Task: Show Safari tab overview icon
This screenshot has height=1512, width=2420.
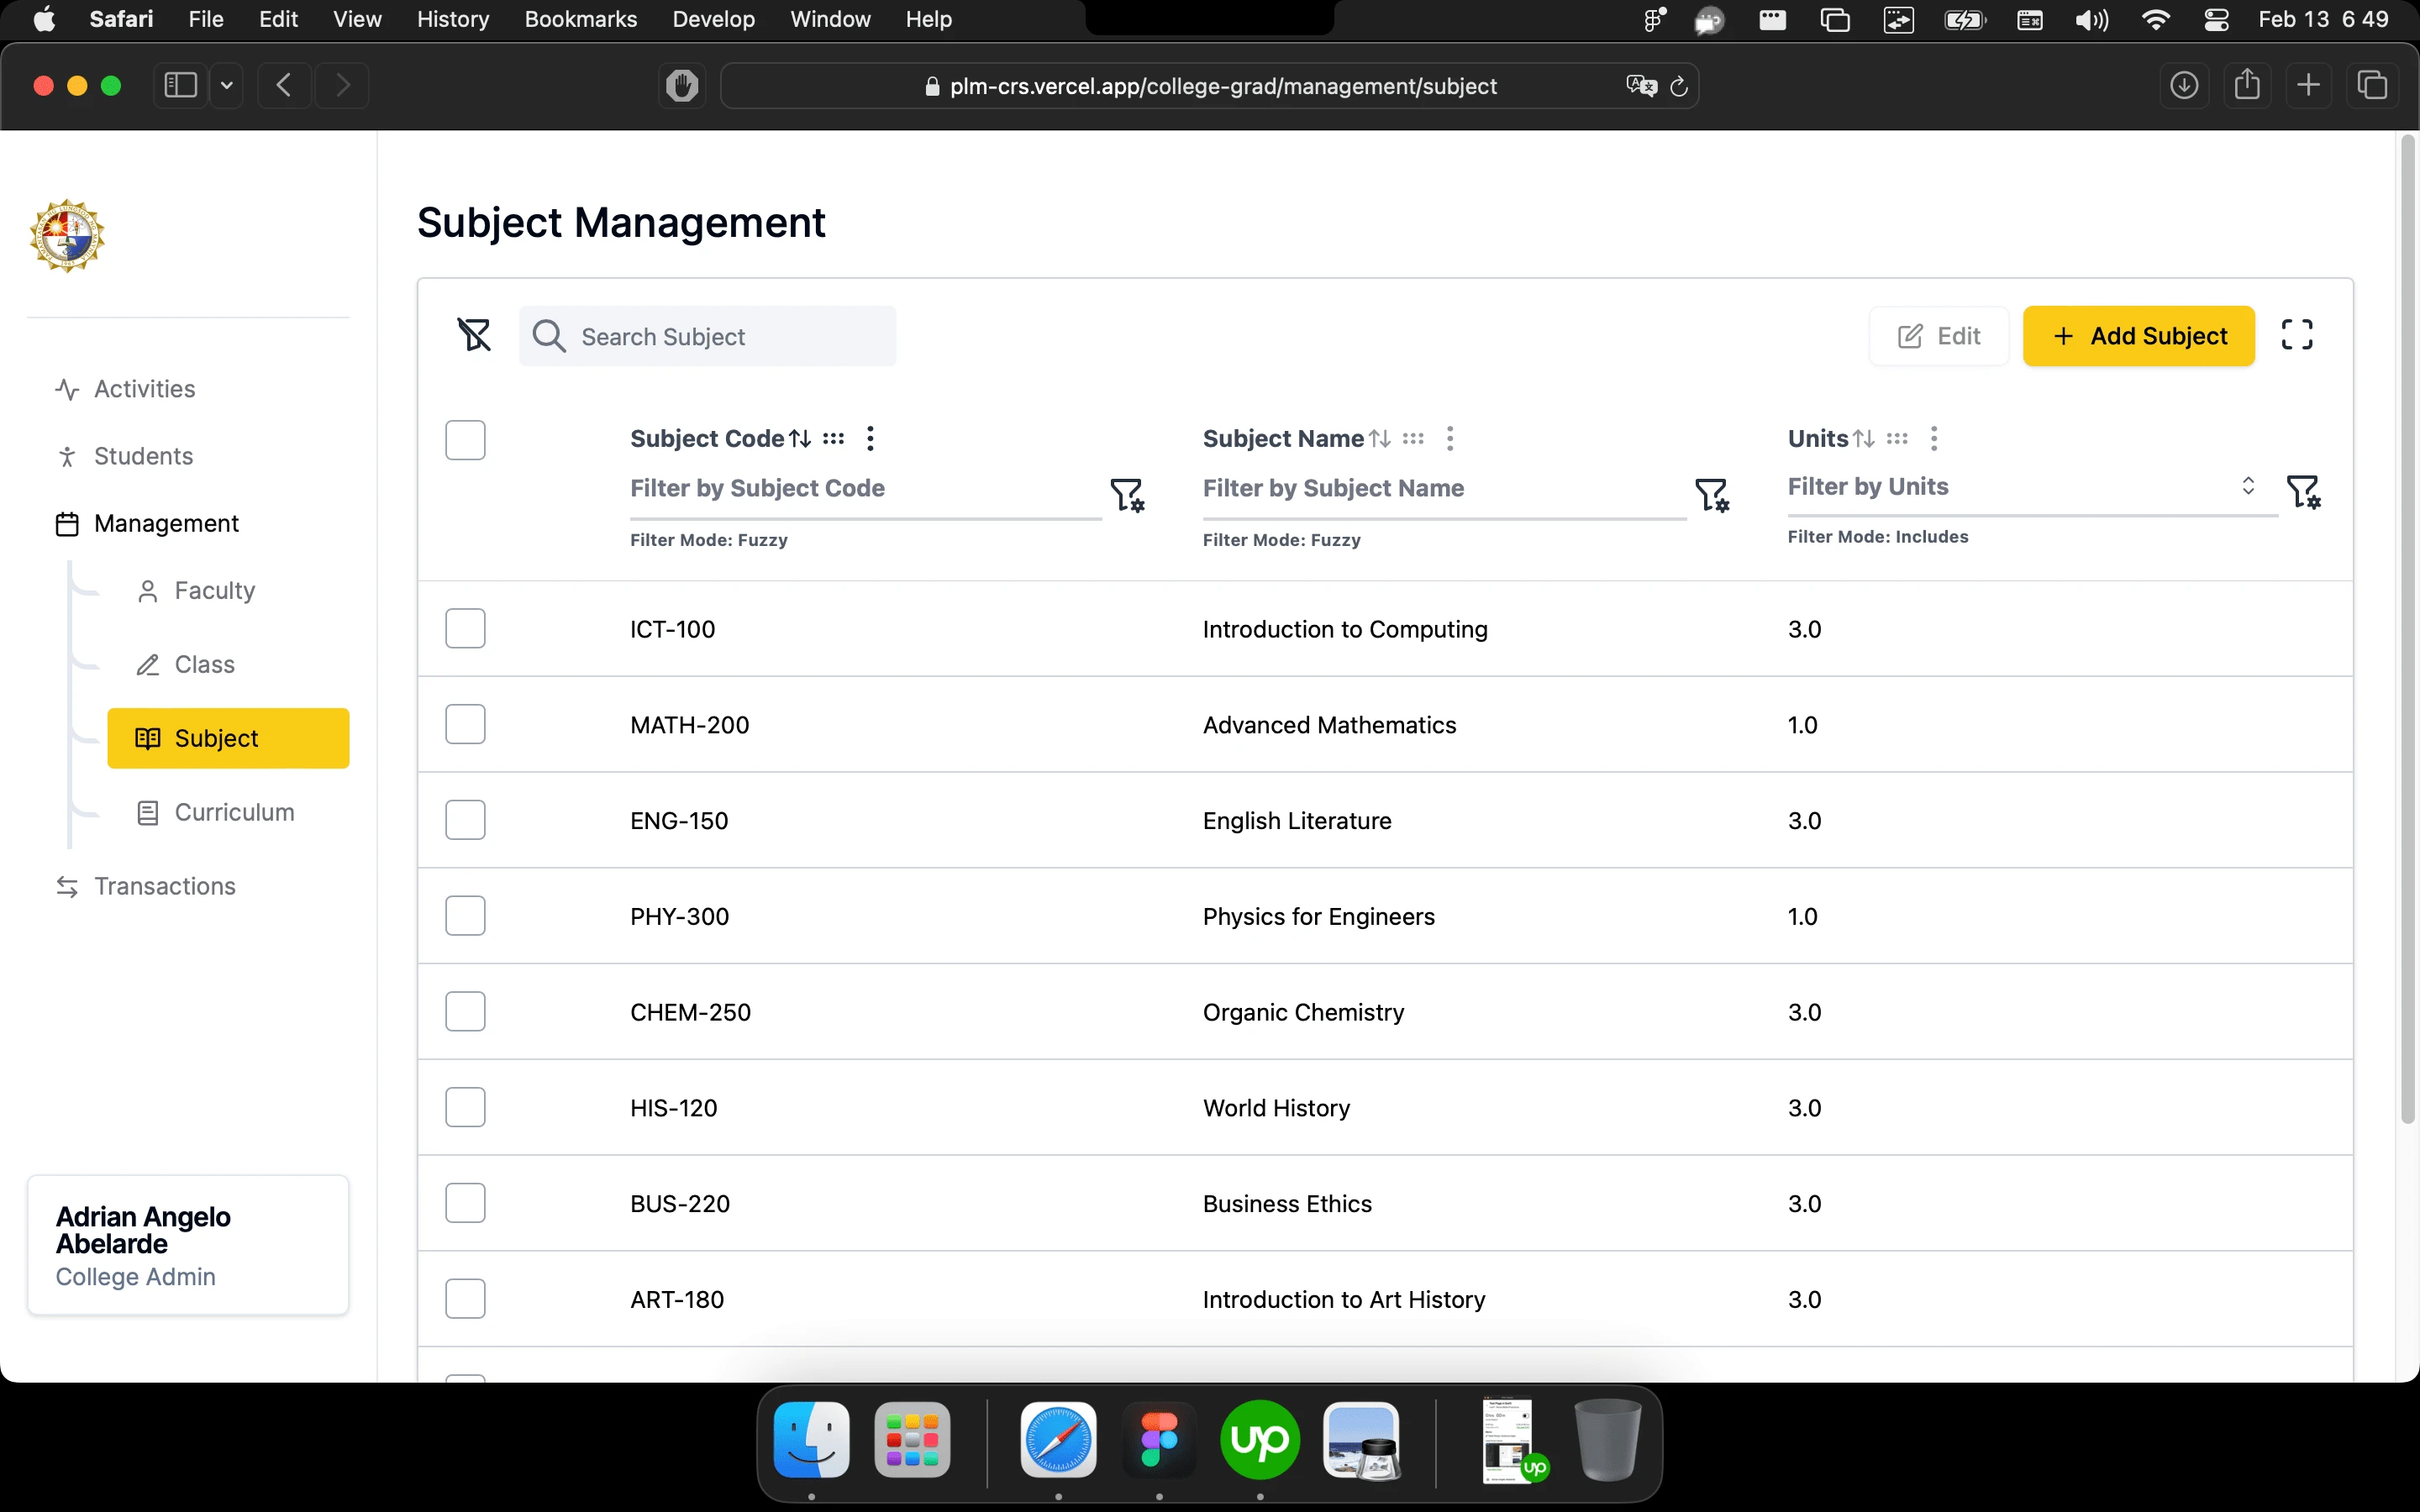Action: point(2372,85)
